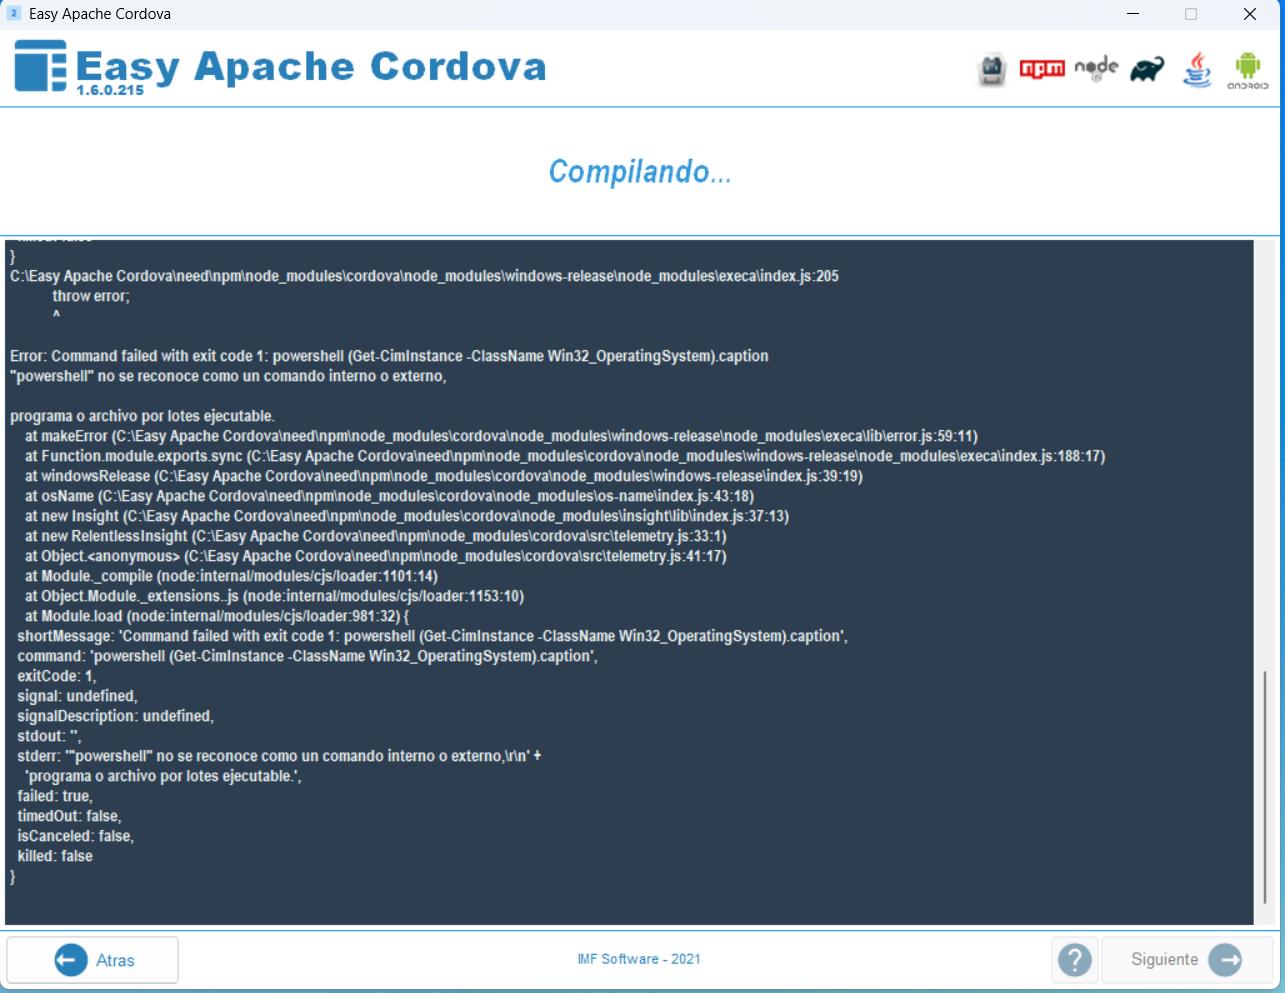Click the 'at windowsRelease' stack trace line
The image size is (1285, 993).
[444, 476]
